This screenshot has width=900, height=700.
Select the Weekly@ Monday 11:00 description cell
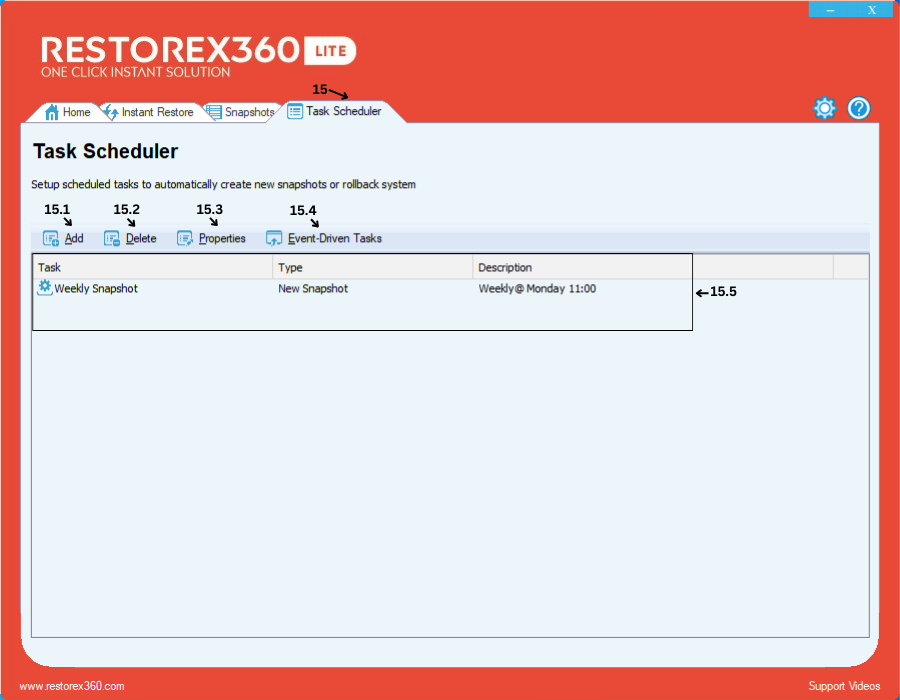[537, 289]
